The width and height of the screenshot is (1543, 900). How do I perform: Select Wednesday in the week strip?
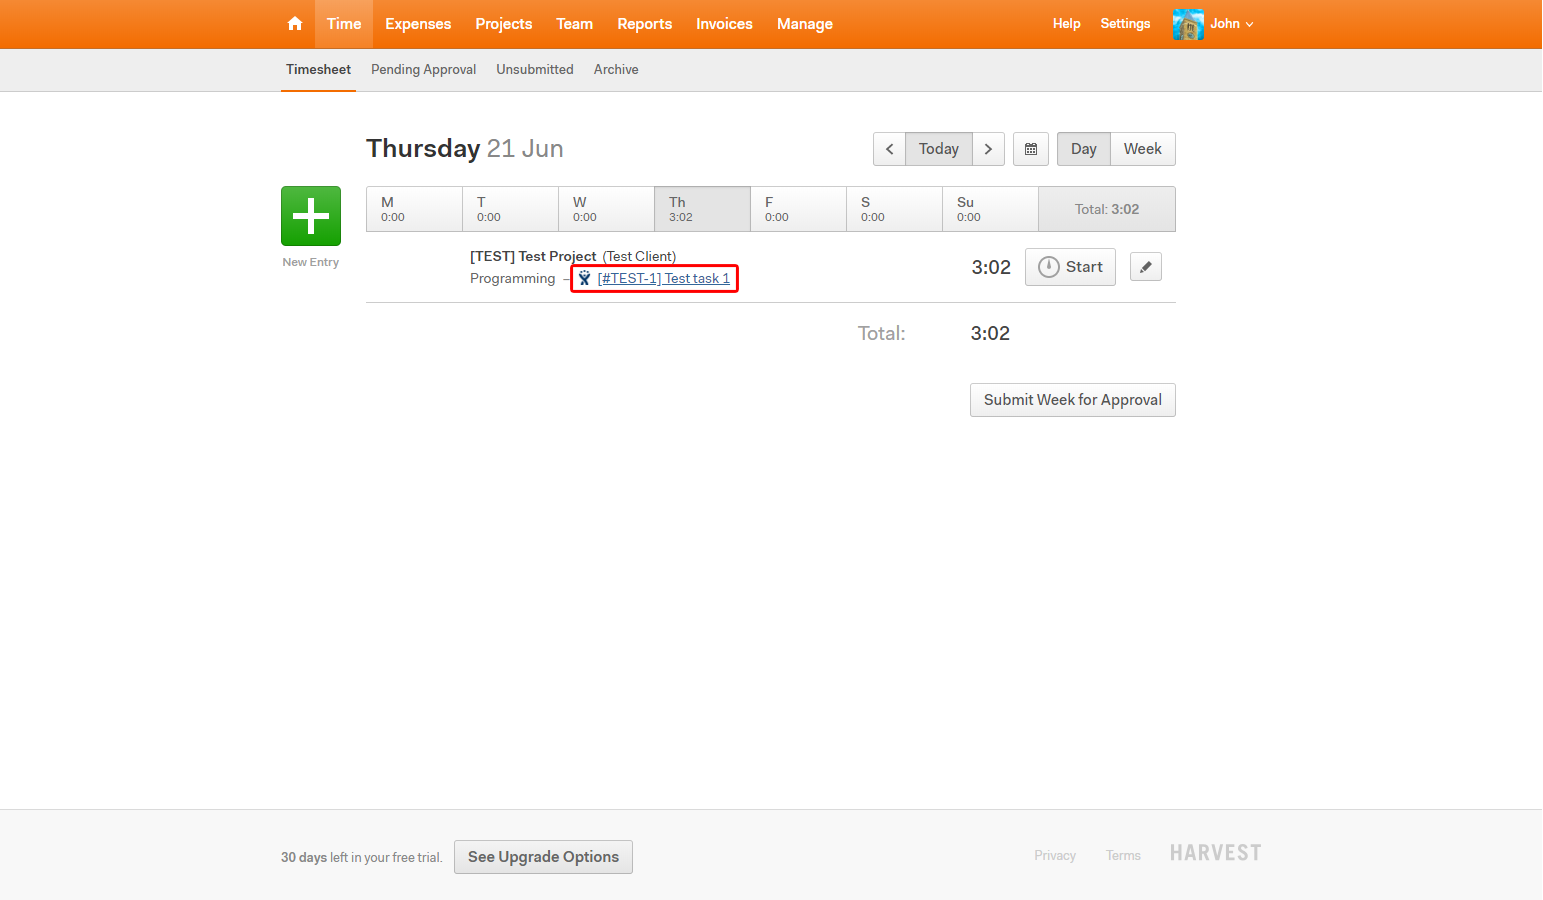click(x=606, y=209)
